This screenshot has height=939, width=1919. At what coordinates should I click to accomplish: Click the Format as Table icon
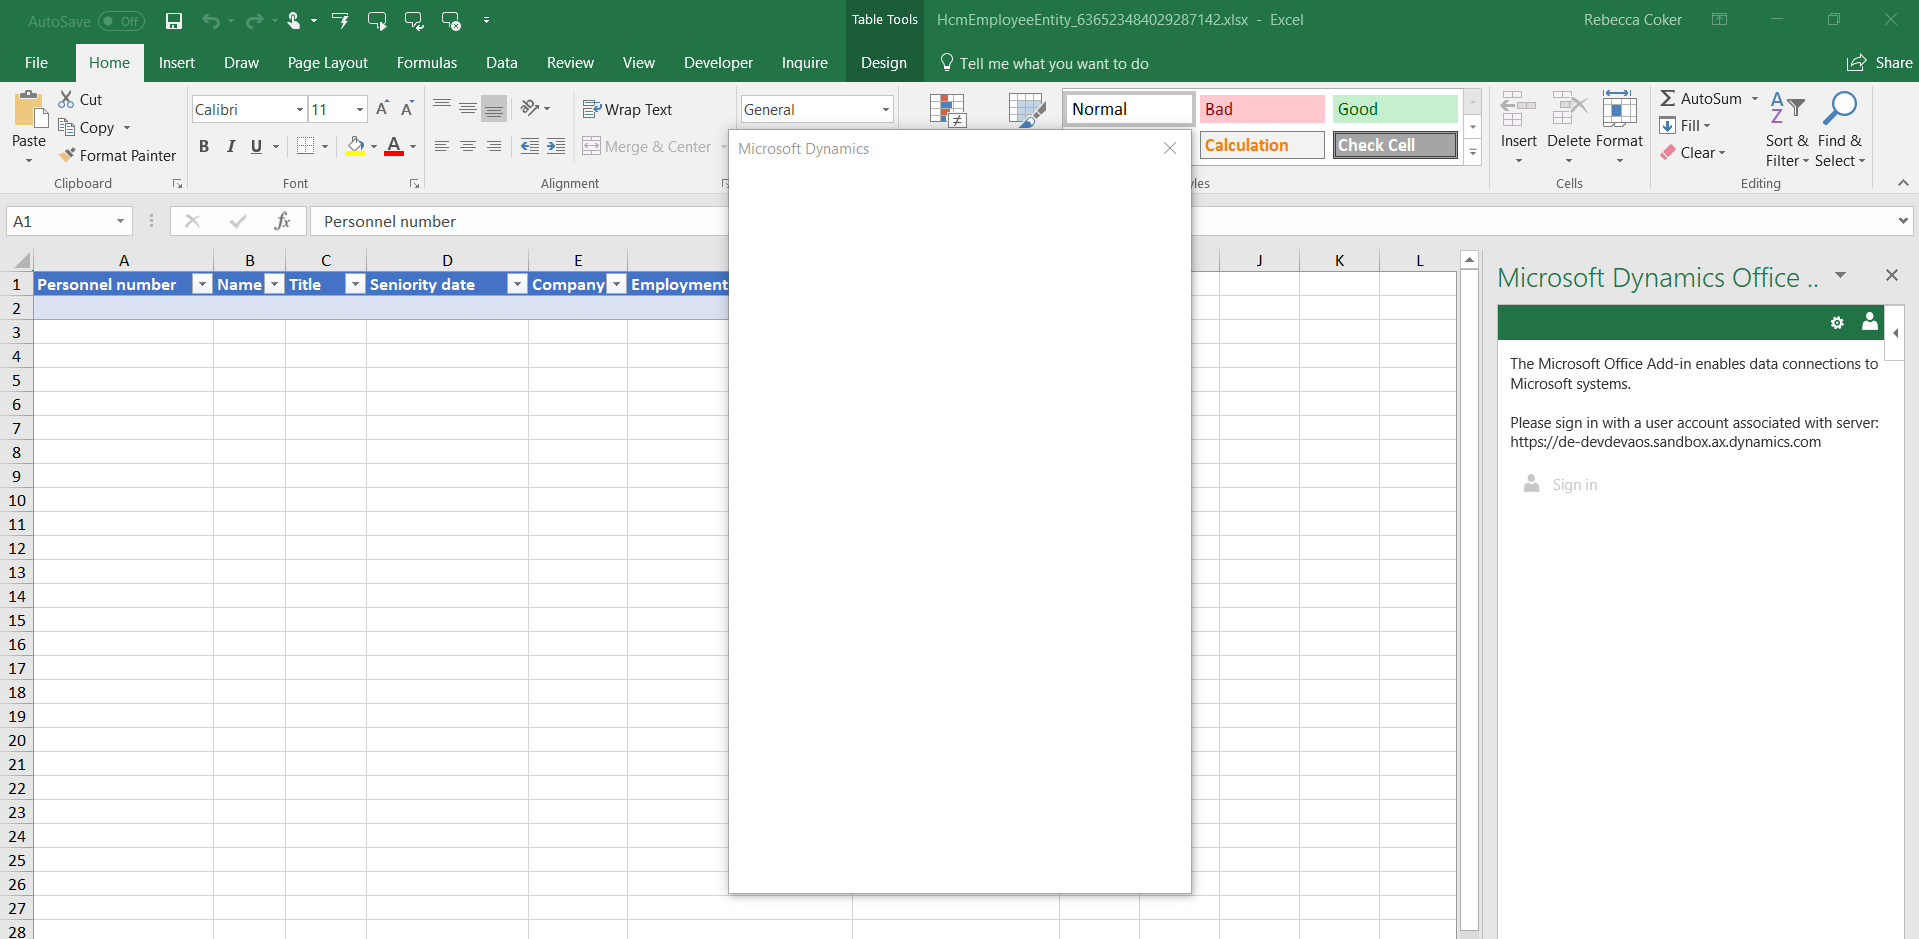click(x=1027, y=111)
